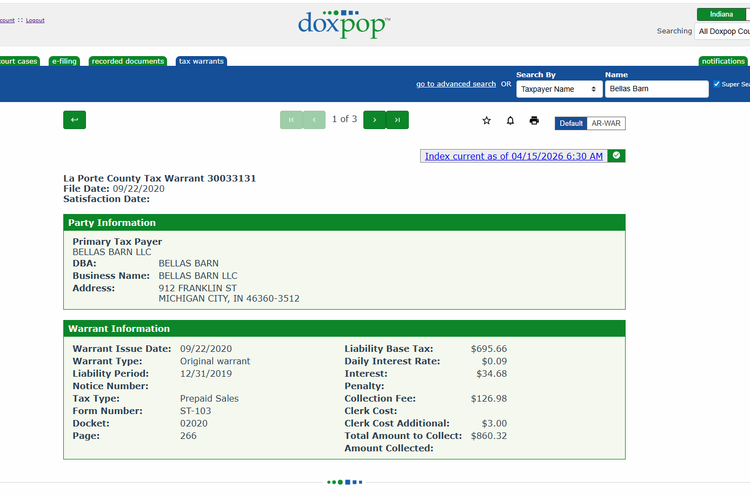
Task: Click the green back arrow button
Action: [x=74, y=120]
